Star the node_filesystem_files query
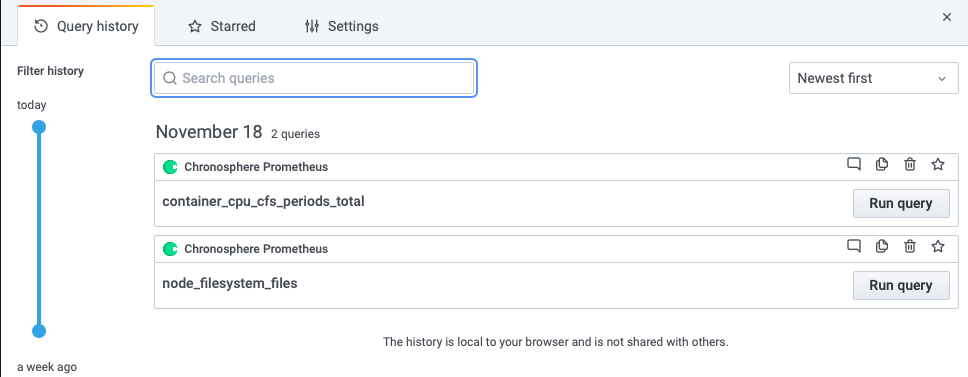The width and height of the screenshot is (968, 377). click(938, 246)
